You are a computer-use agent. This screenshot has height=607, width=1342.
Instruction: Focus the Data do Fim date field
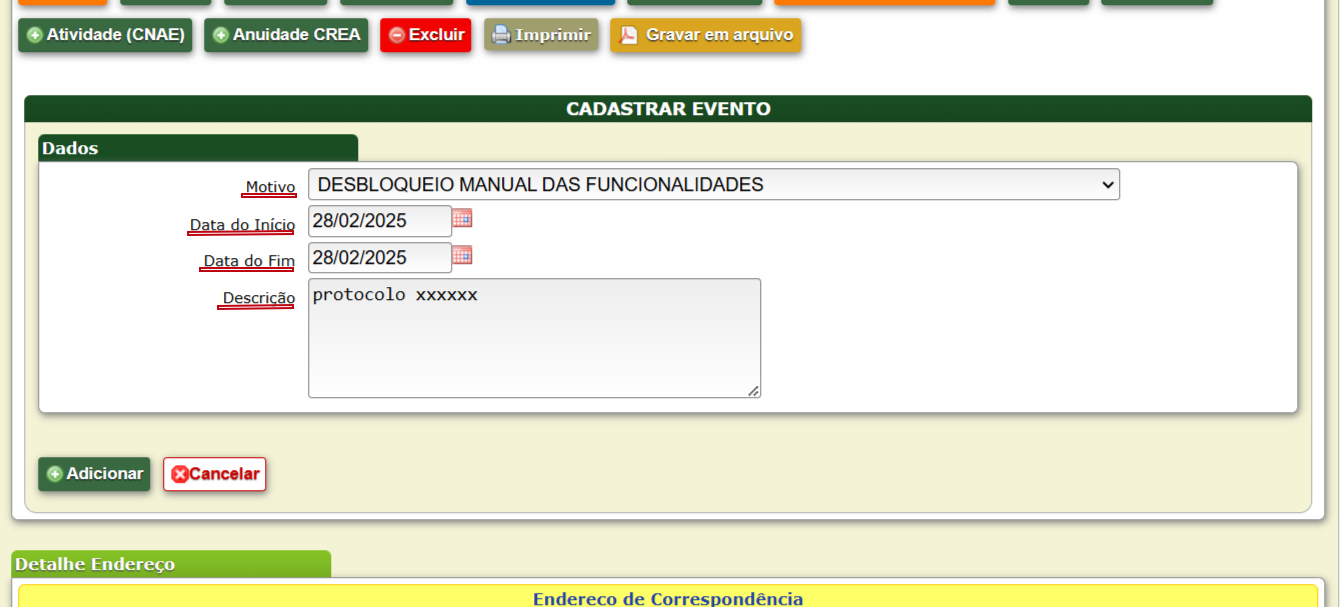point(379,258)
